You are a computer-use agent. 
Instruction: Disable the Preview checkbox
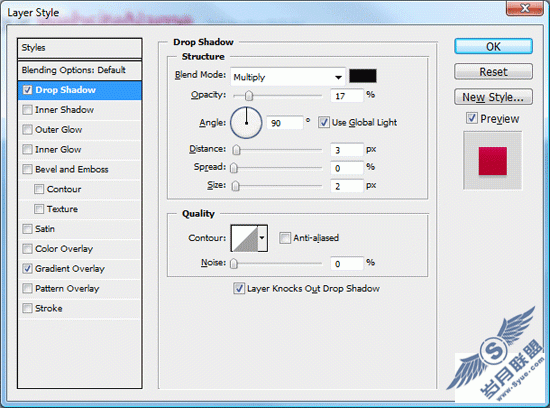click(472, 118)
